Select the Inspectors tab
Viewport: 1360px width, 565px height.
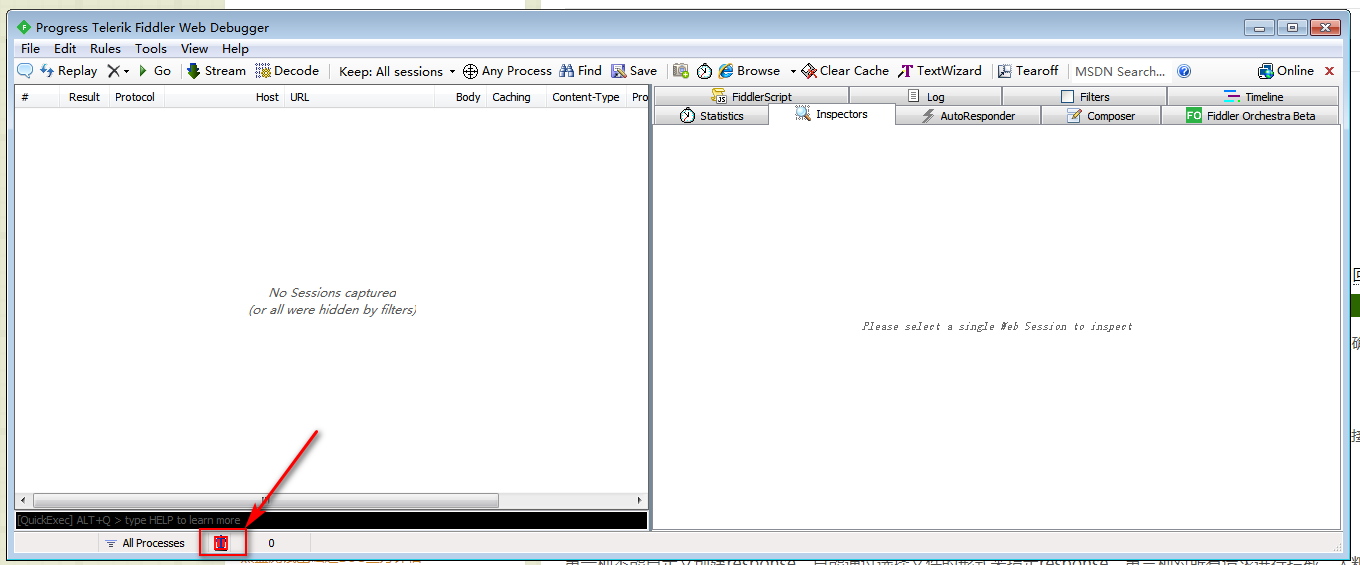[x=832, y=114]
